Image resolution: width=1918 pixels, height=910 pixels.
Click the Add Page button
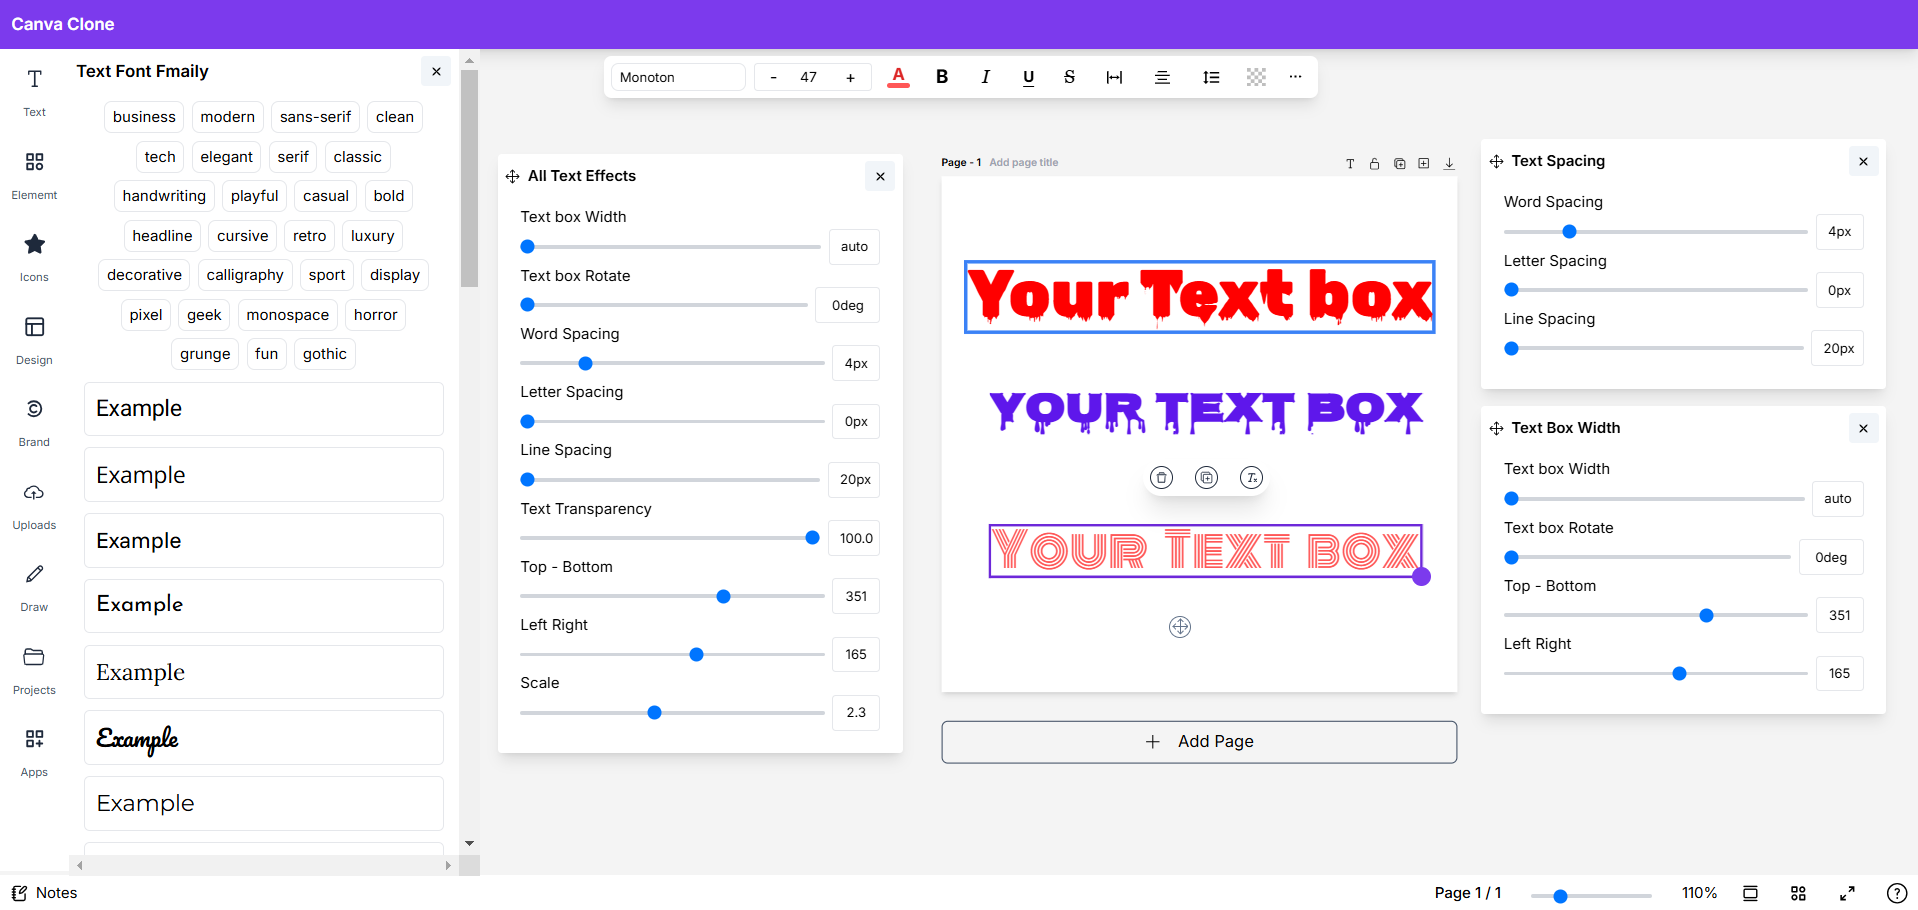(1198, 742)
